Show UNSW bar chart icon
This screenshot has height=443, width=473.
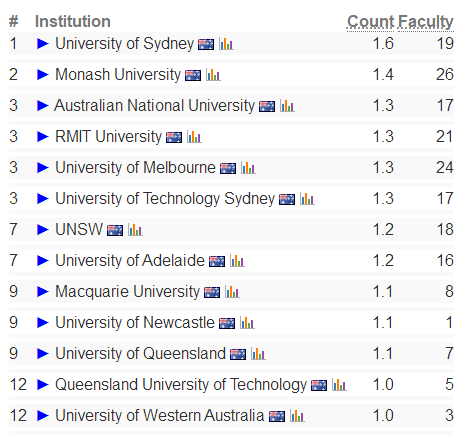point(135,230)
